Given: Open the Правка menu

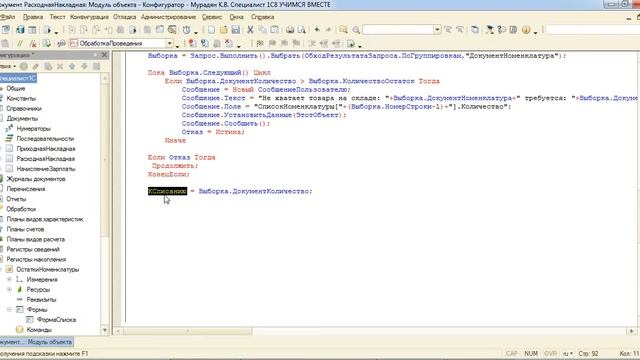Looking at the screenshot, I should click(33, 17).
